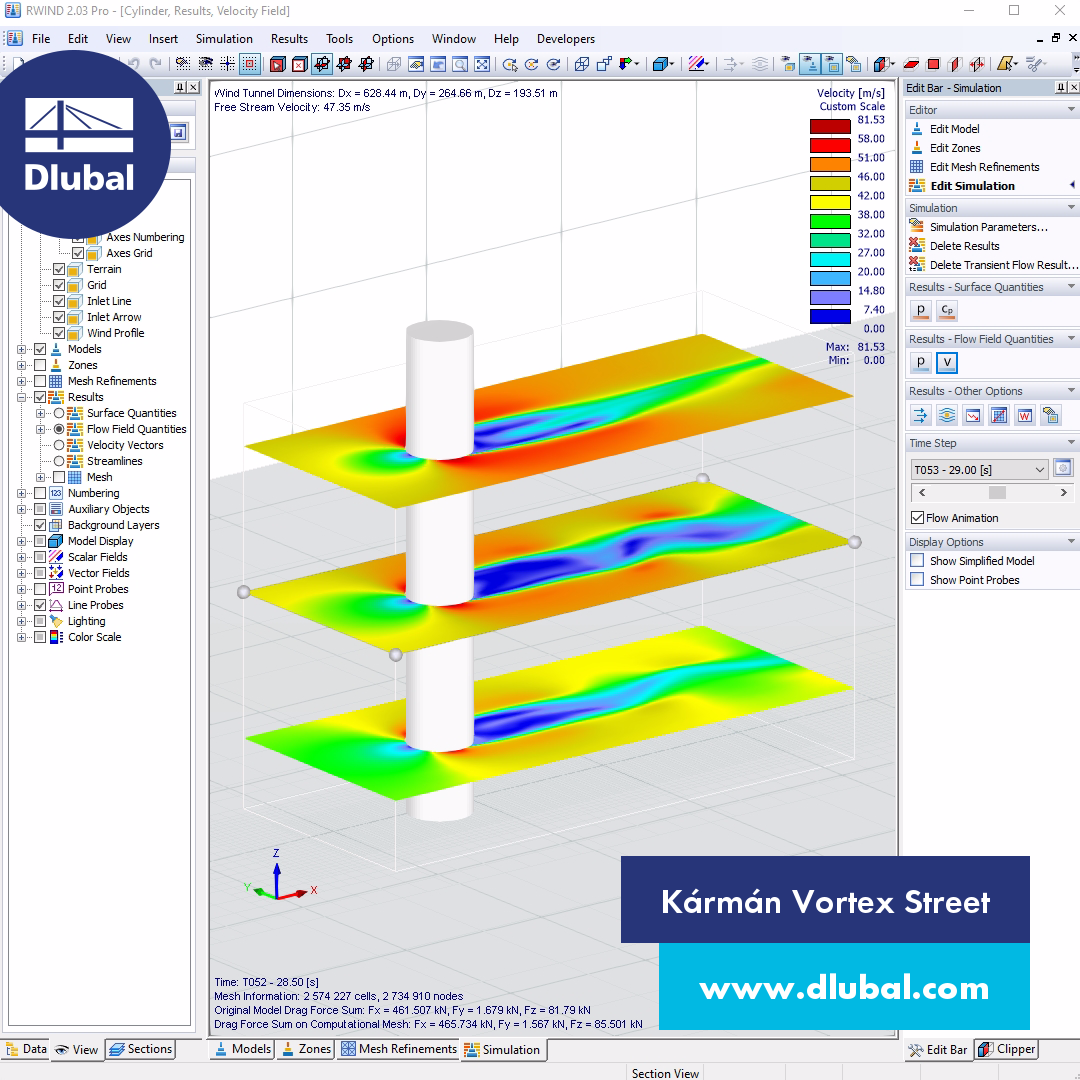Select the Cp surface pressure coefficient icon
This screenshot has height=1080, width=1080.
point(946,311)
